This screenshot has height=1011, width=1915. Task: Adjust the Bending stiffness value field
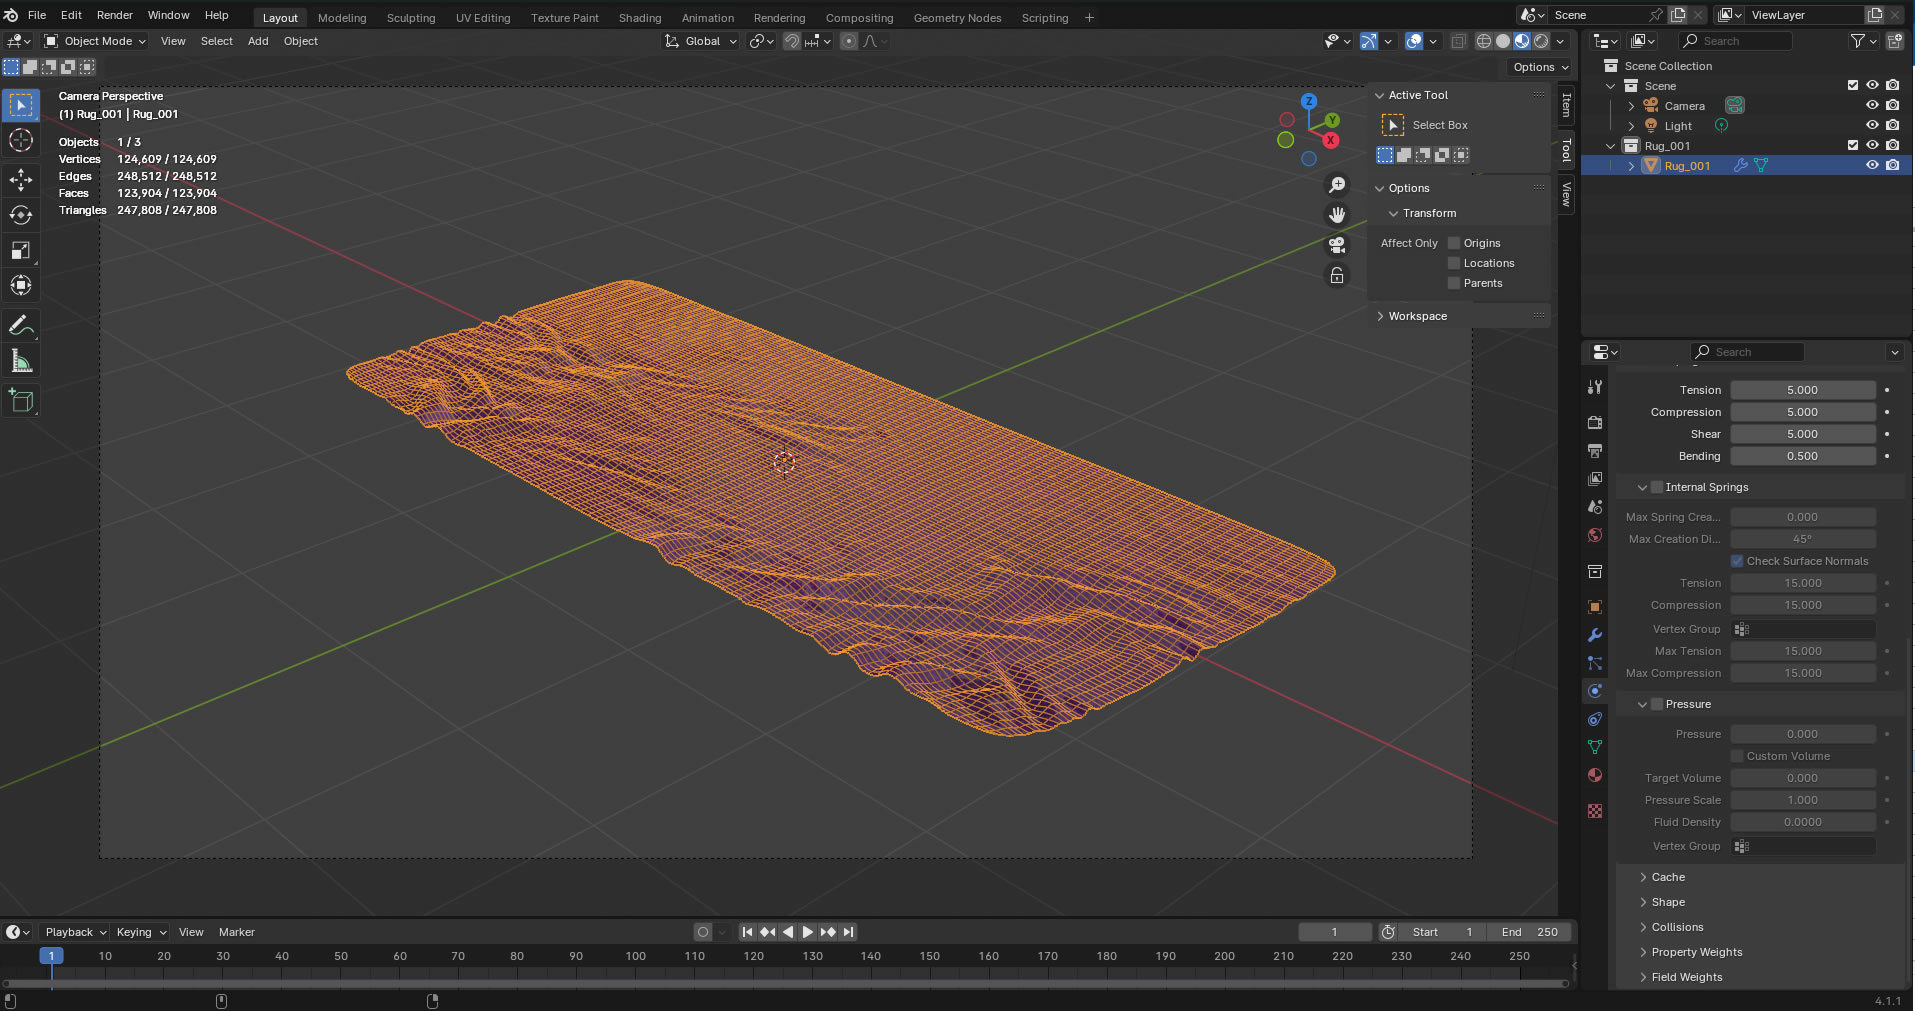coord(1802,456)
